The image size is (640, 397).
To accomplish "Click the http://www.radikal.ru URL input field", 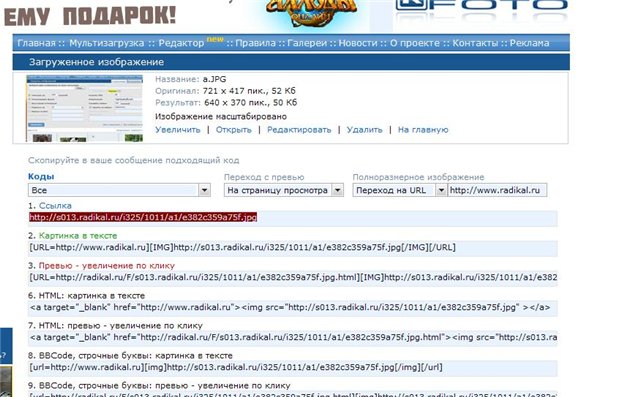I will pos(497,190).
